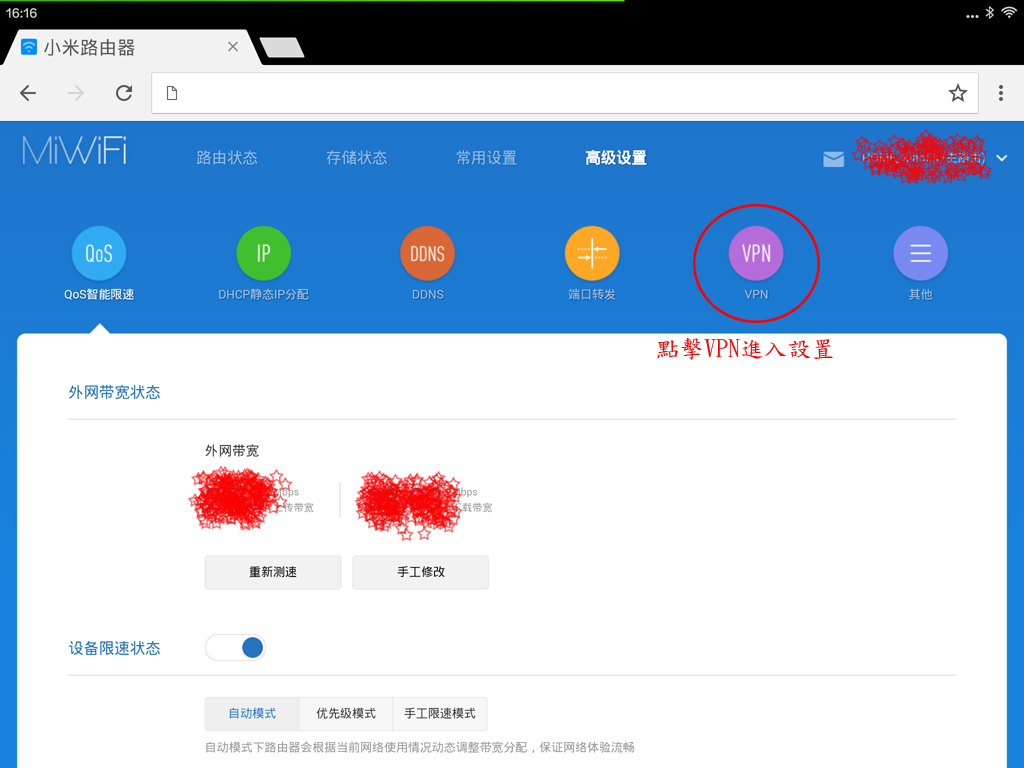Click the 手工修改 button

pyautogui.click(x=421, y=572)
